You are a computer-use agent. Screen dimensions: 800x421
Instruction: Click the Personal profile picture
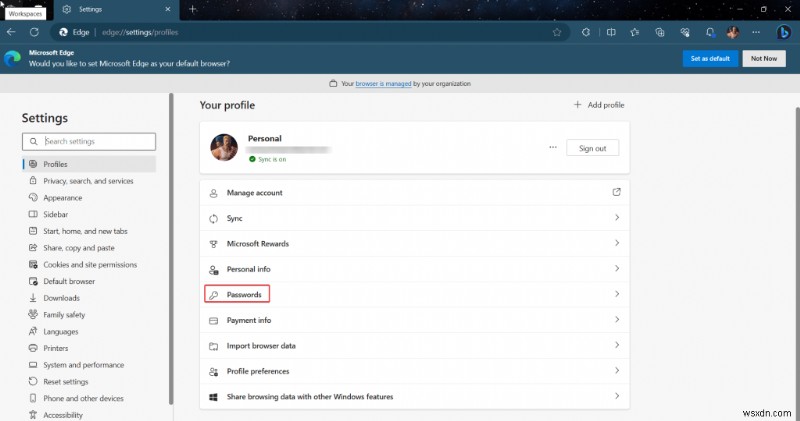click(x=224, y=147)
